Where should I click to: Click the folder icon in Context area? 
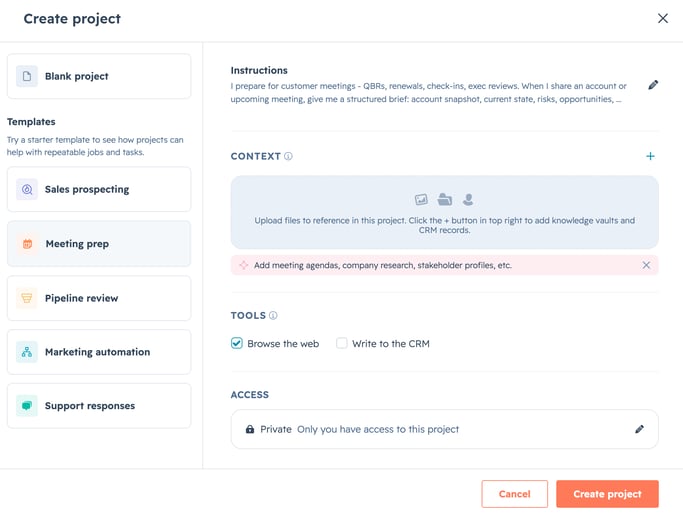click(x=444, y=200)
